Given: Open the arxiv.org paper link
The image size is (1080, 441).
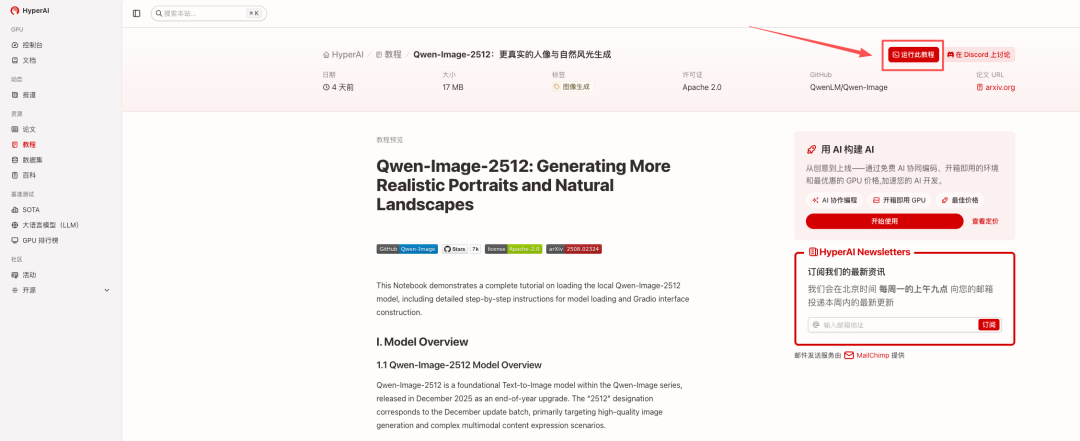Looking at the screenshot, I should tap(995, 87).
